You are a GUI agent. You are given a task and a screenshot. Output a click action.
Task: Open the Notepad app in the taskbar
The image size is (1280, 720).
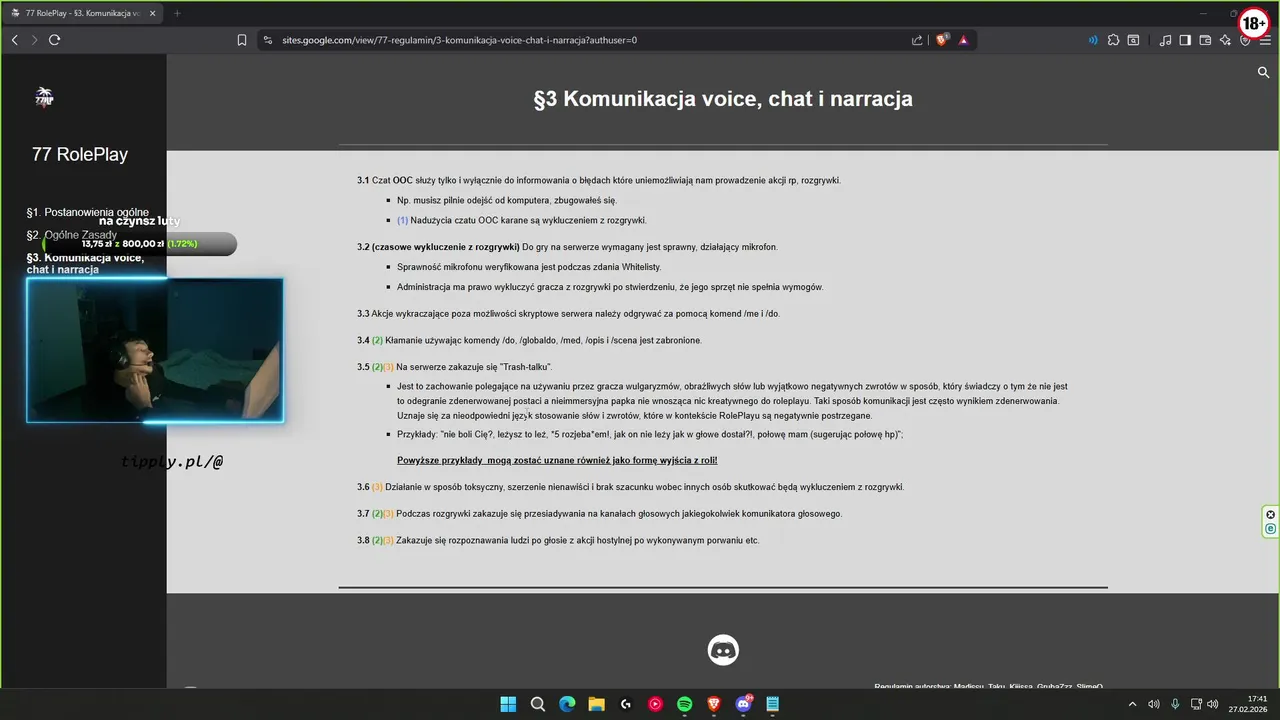[x=773, y=704]
